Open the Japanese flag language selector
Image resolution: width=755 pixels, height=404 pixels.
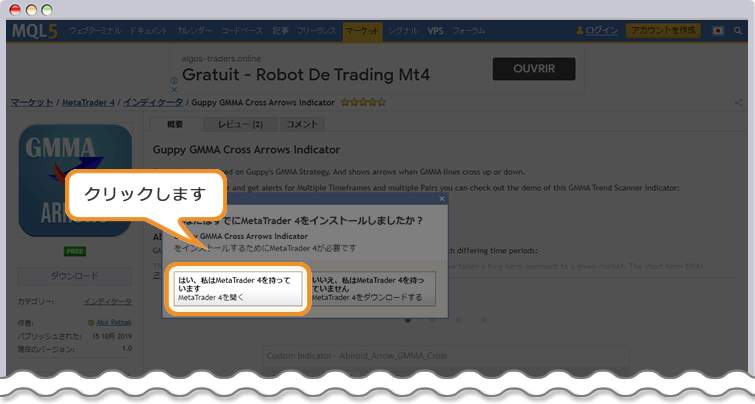pos(717,31)
